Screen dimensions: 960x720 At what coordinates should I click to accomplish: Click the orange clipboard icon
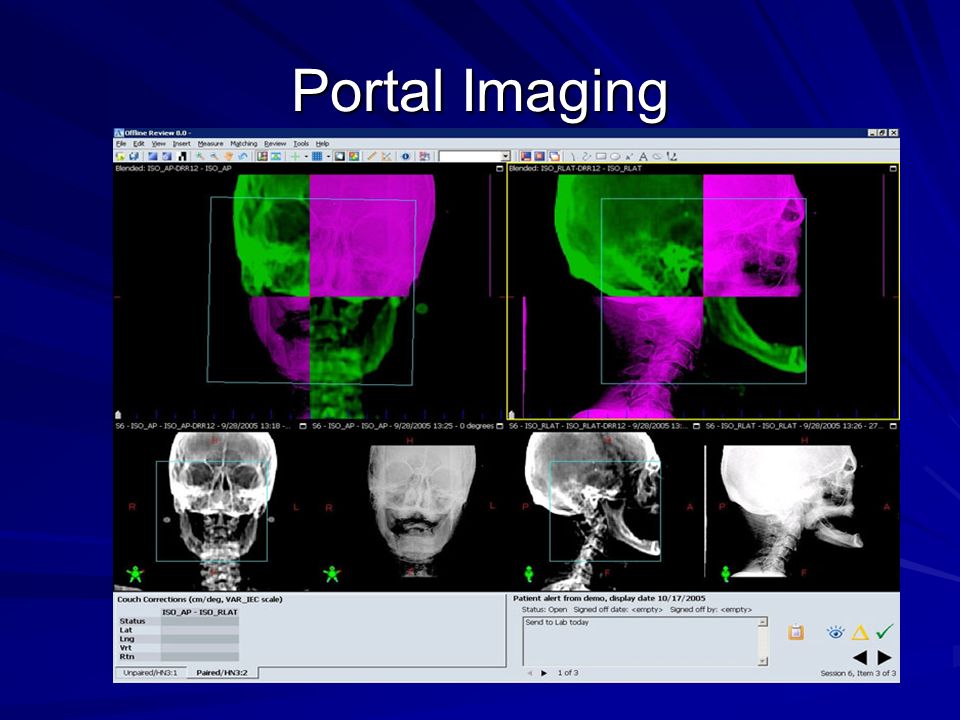pyautogui.click(x=795, y=632)
